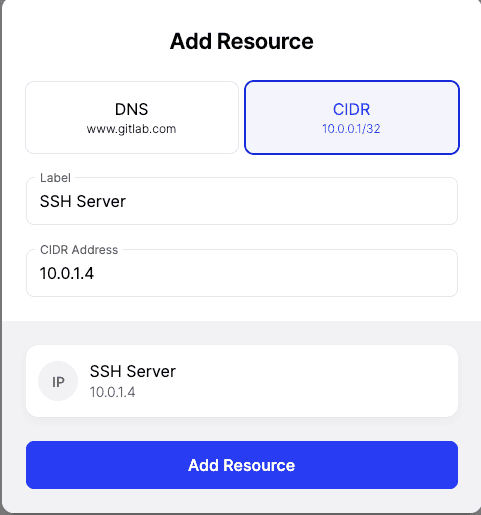Click the "CIDR Address" field caption
This screenshot has width=481, height=515.
[x=79, y=250]
